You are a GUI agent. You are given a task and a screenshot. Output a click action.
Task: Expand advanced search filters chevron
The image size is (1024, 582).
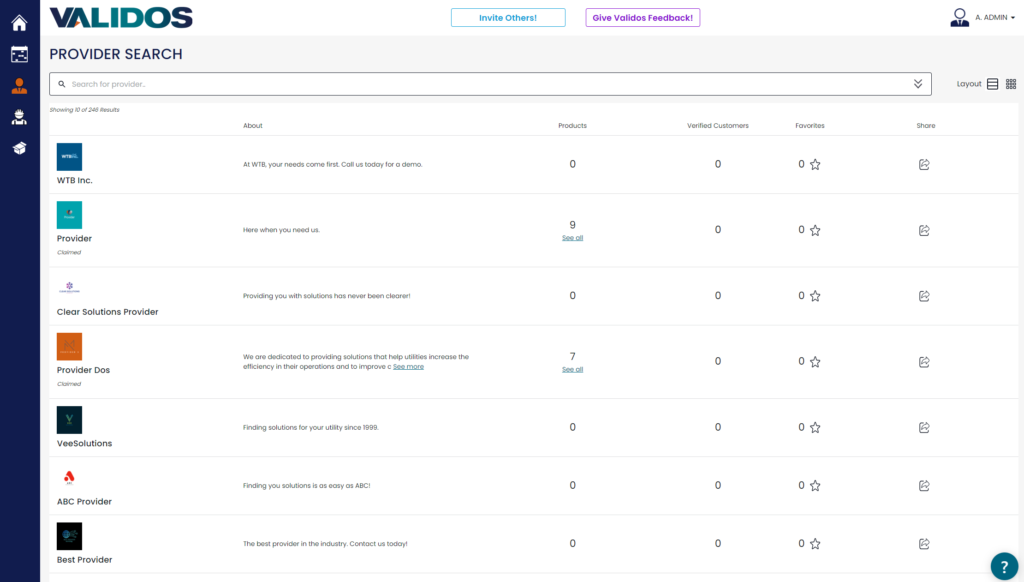(x=918, y=84)
